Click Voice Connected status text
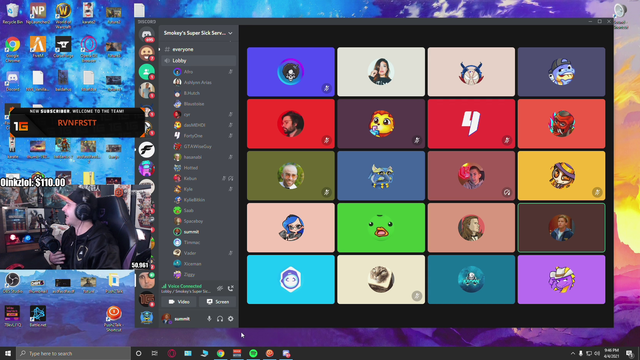 (185, 286)
